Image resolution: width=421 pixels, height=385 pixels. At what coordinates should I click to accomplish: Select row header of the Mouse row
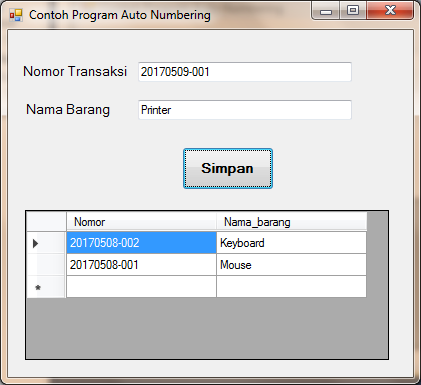46,265
